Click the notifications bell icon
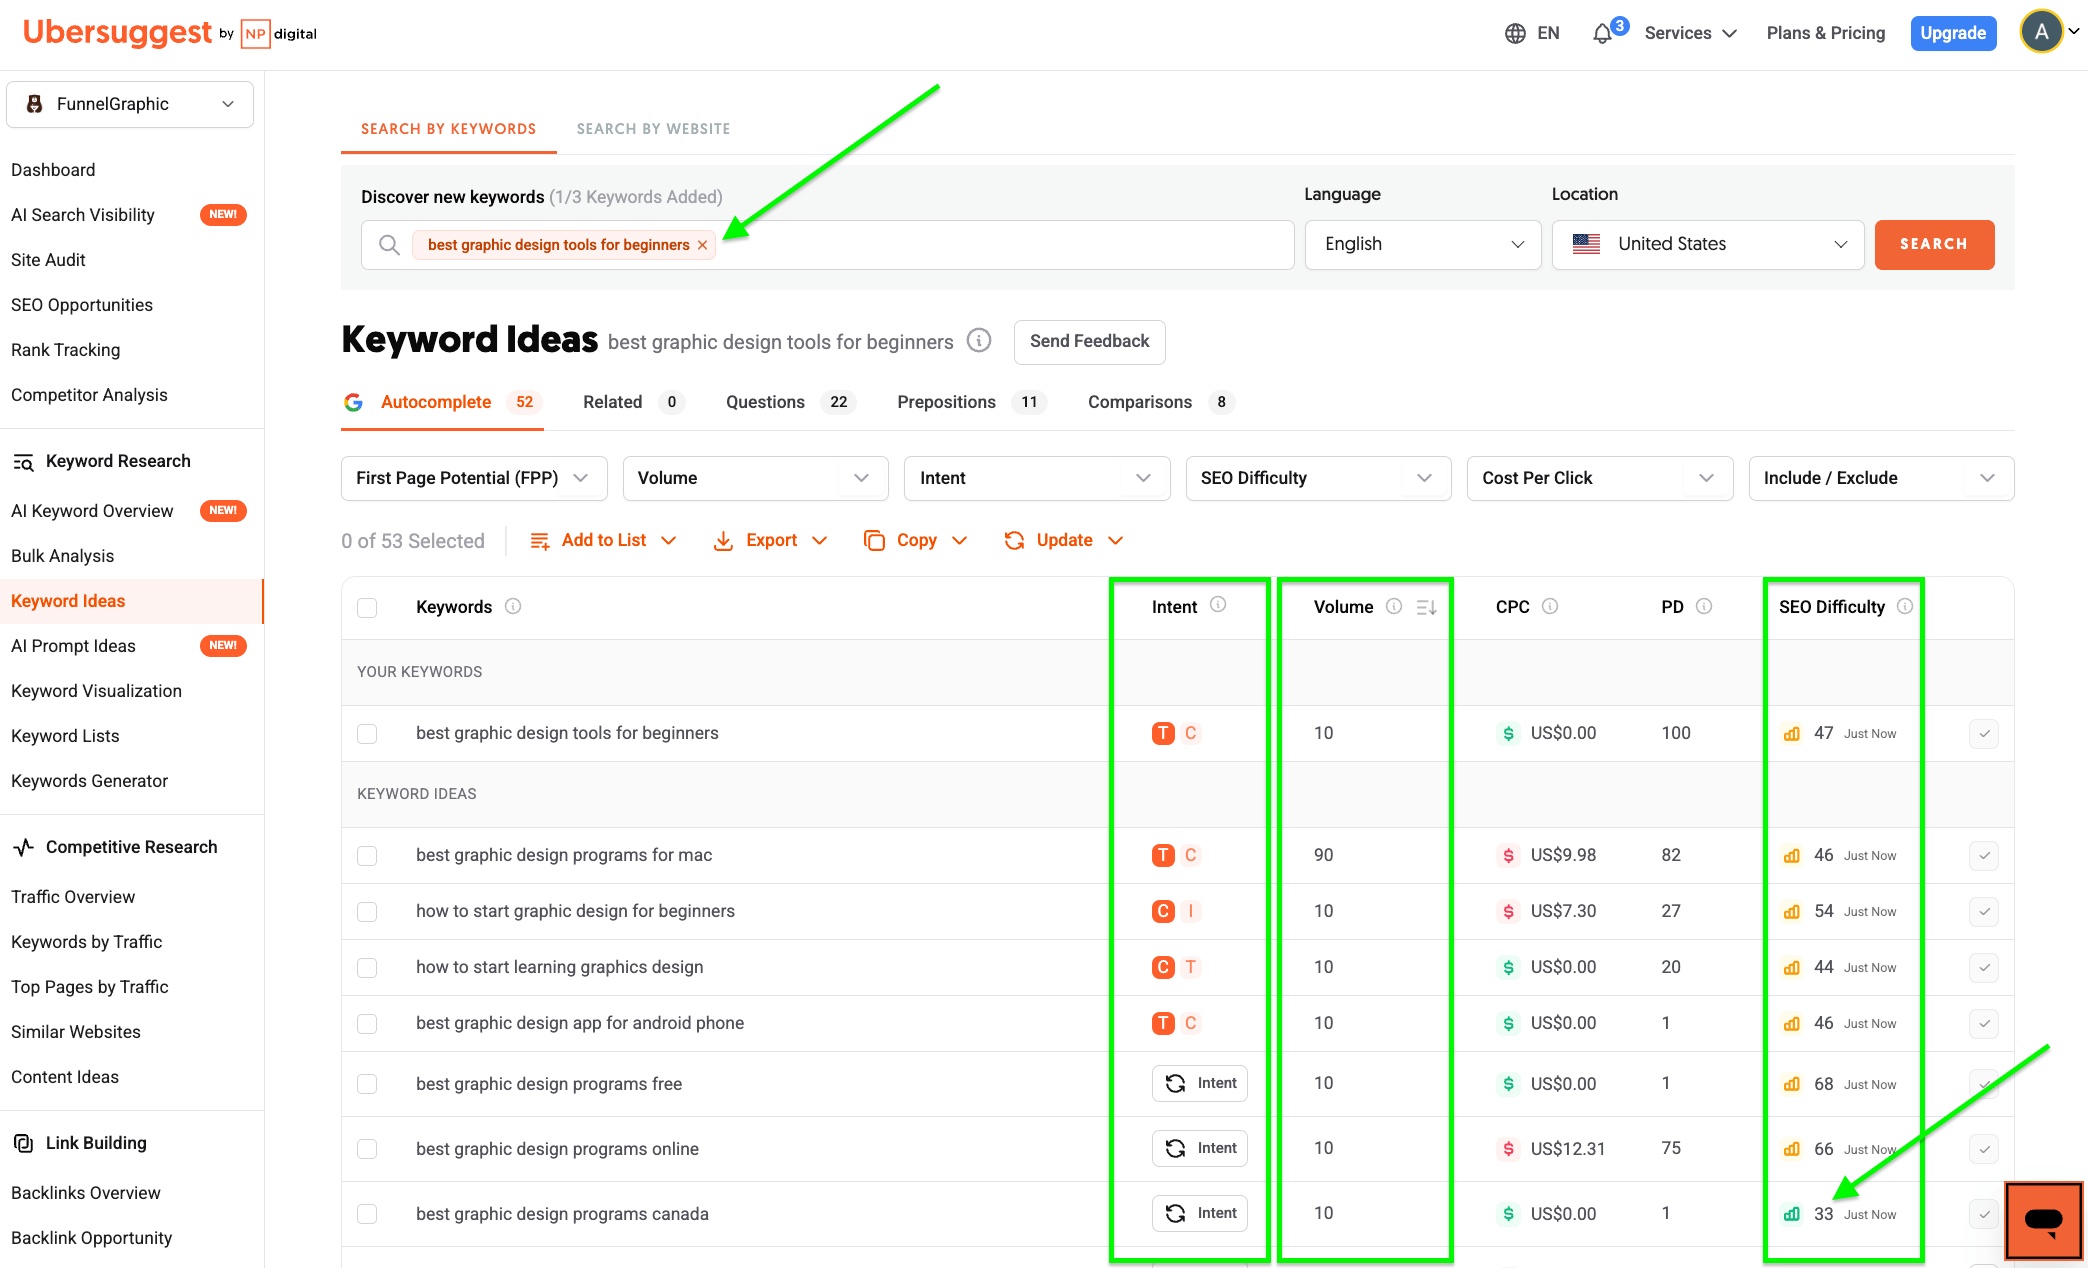 coord(1603,32)
